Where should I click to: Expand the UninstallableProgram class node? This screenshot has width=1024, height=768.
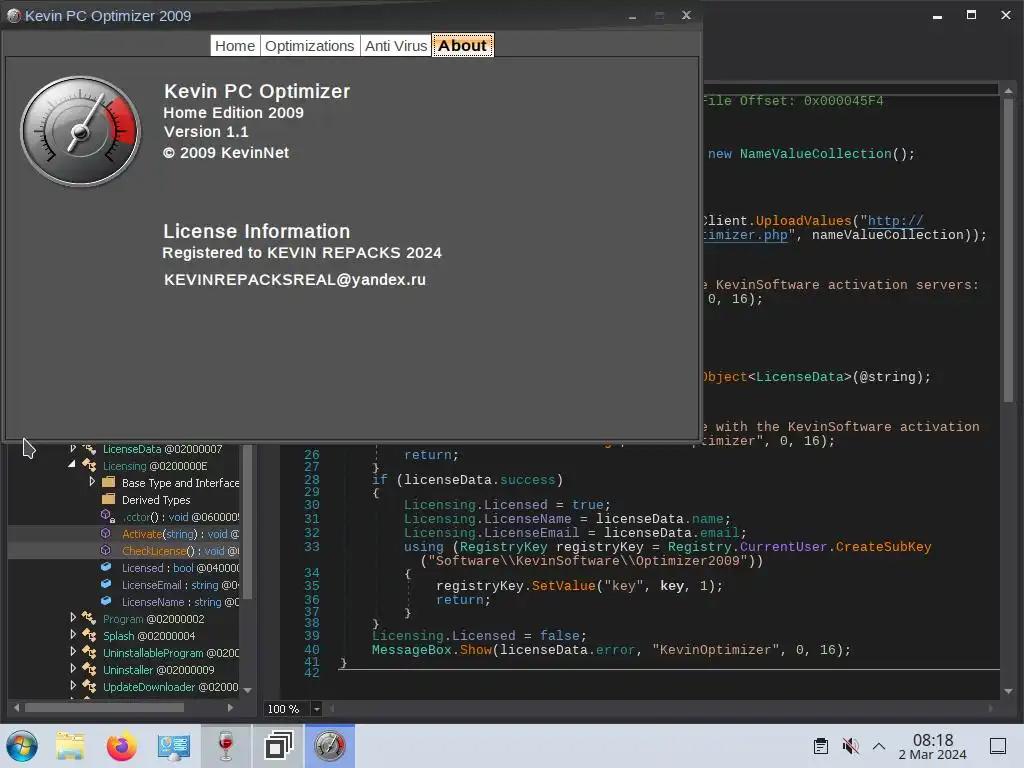pyautogui.click(x=73, y=652)
